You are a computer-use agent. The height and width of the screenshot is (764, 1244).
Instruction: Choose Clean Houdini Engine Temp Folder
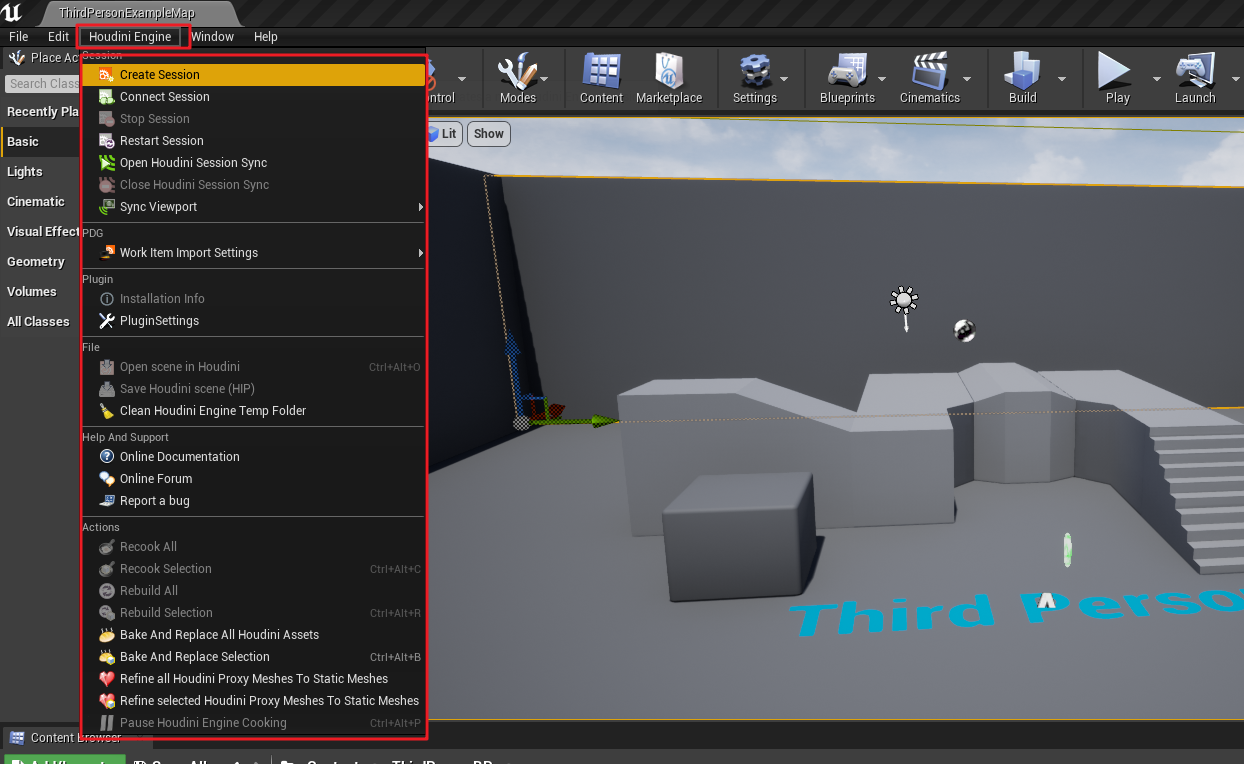point(254,411)
